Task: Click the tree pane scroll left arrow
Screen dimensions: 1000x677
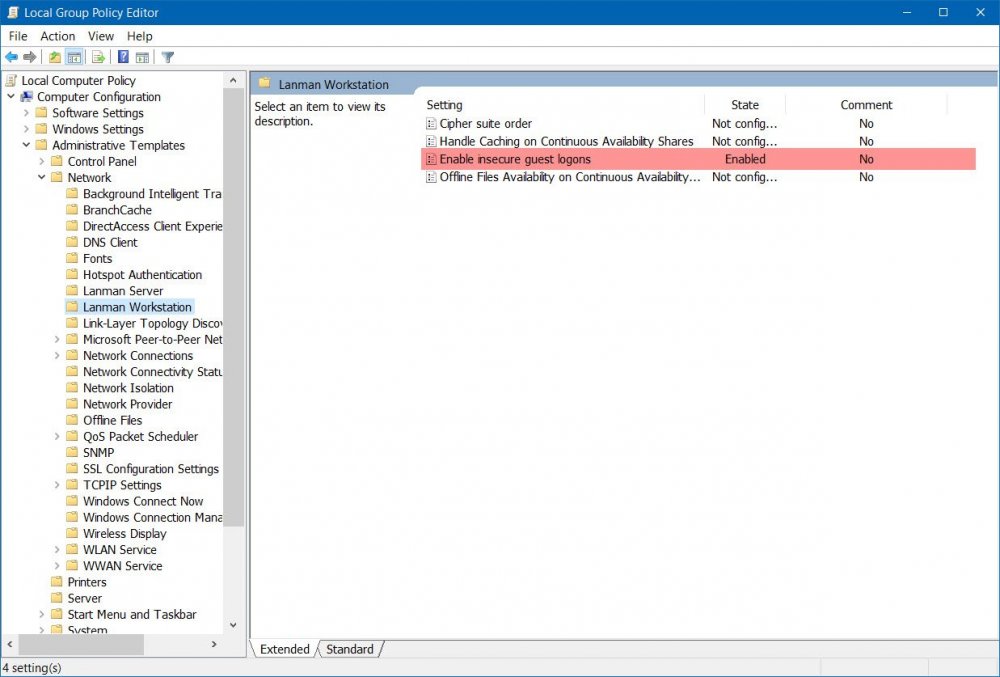Action: [10, 644]
